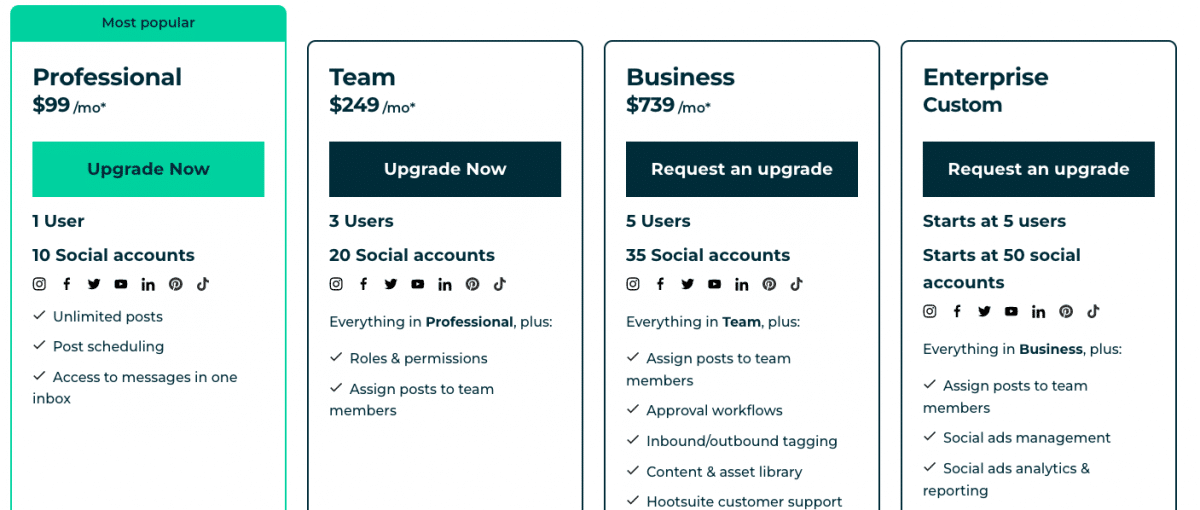Click the LinkedIn icon in Team plan
The image size is (1200, 510).
pos(445,284)
